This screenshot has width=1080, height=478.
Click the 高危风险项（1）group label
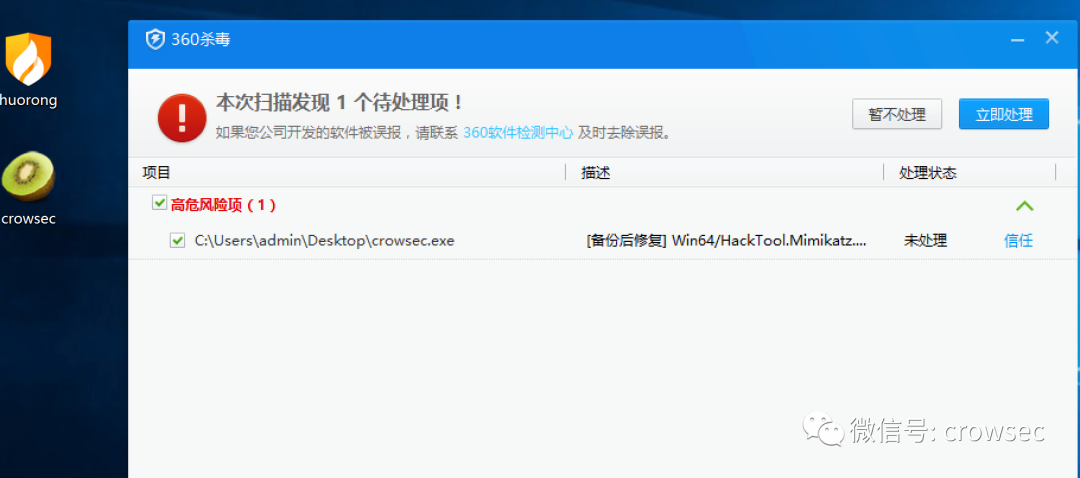pos(223,205)
